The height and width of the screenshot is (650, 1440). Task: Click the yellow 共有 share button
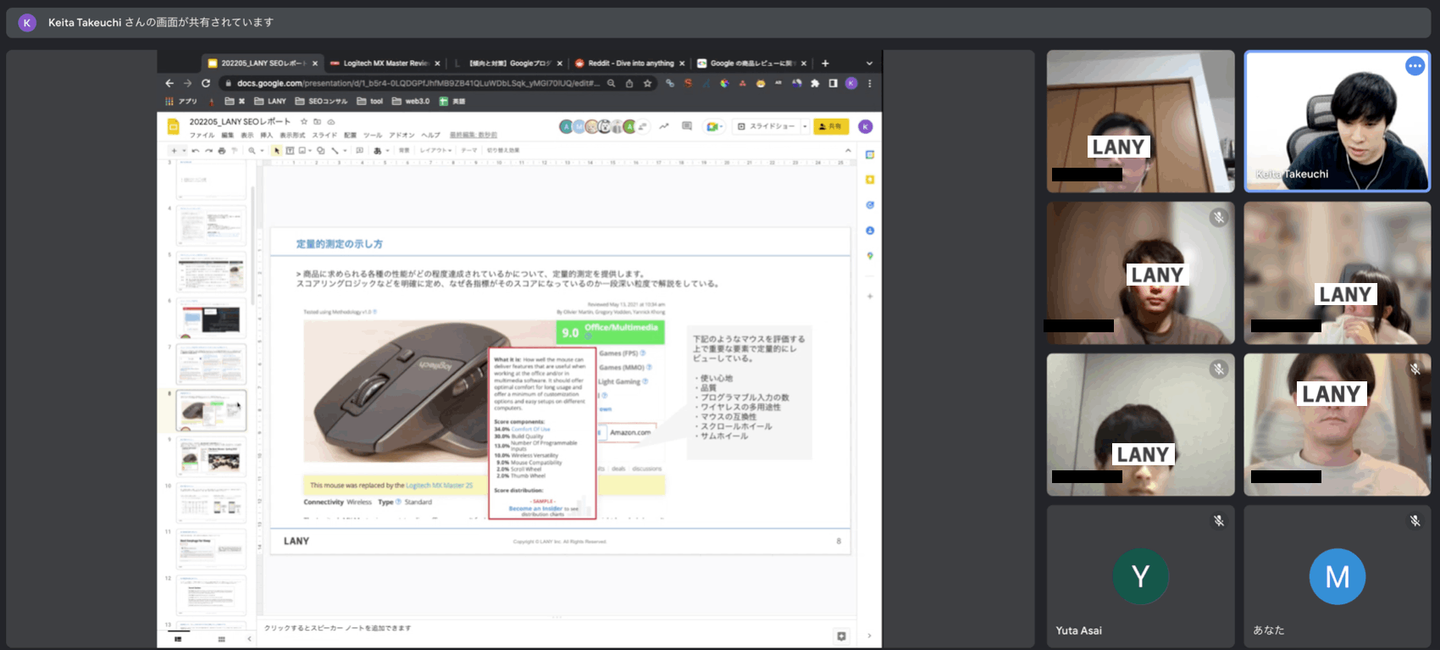coord(831,126)
